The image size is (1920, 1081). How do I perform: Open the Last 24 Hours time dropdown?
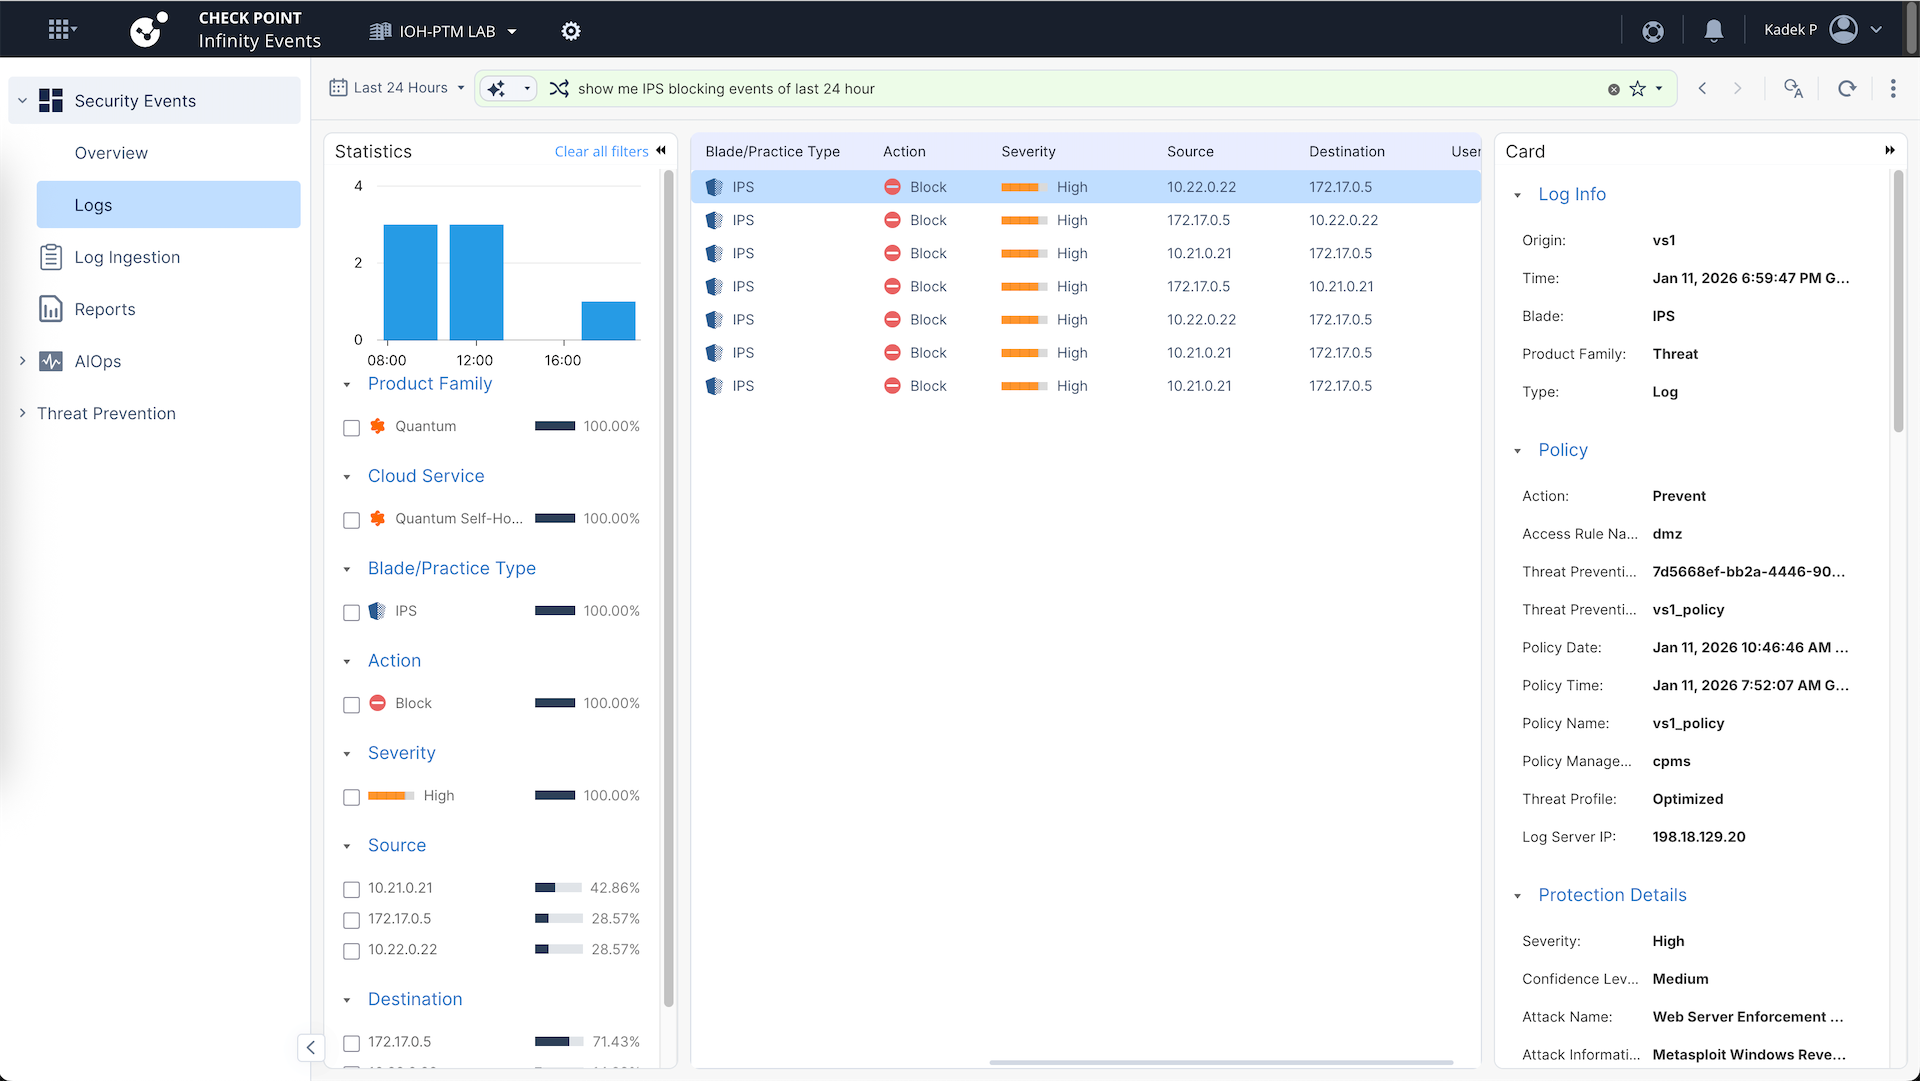[398, 88]
